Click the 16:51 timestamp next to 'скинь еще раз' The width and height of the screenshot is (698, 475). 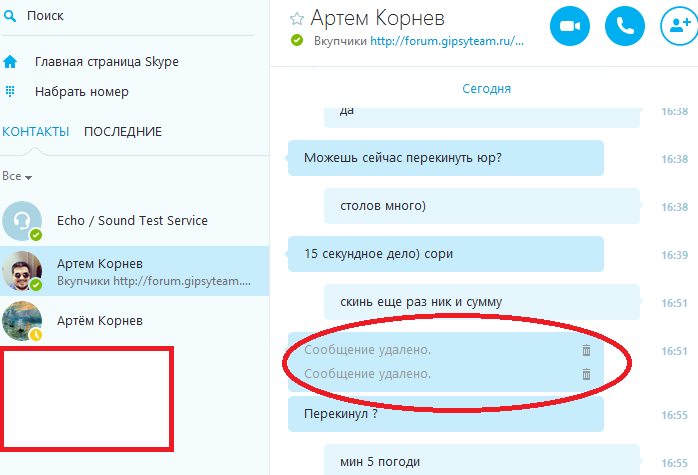point(674,303)
